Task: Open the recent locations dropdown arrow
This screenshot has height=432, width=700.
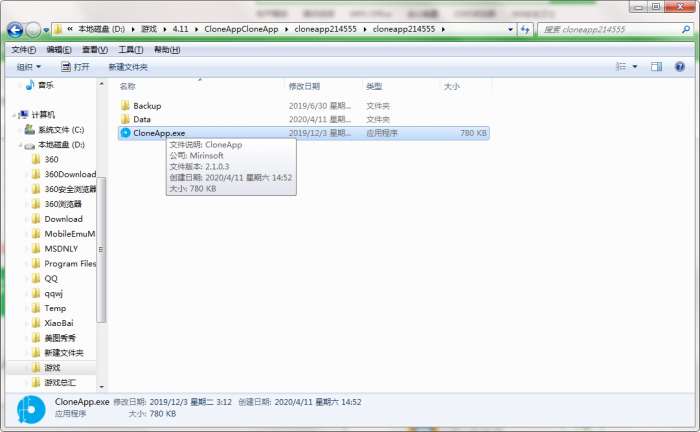Action: click(46, 30)
